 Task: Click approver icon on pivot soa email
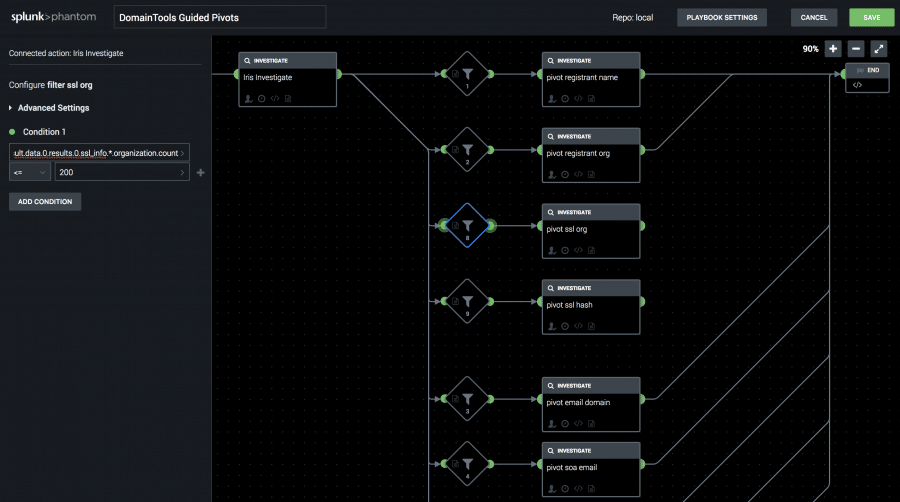[x=552, y=489]
